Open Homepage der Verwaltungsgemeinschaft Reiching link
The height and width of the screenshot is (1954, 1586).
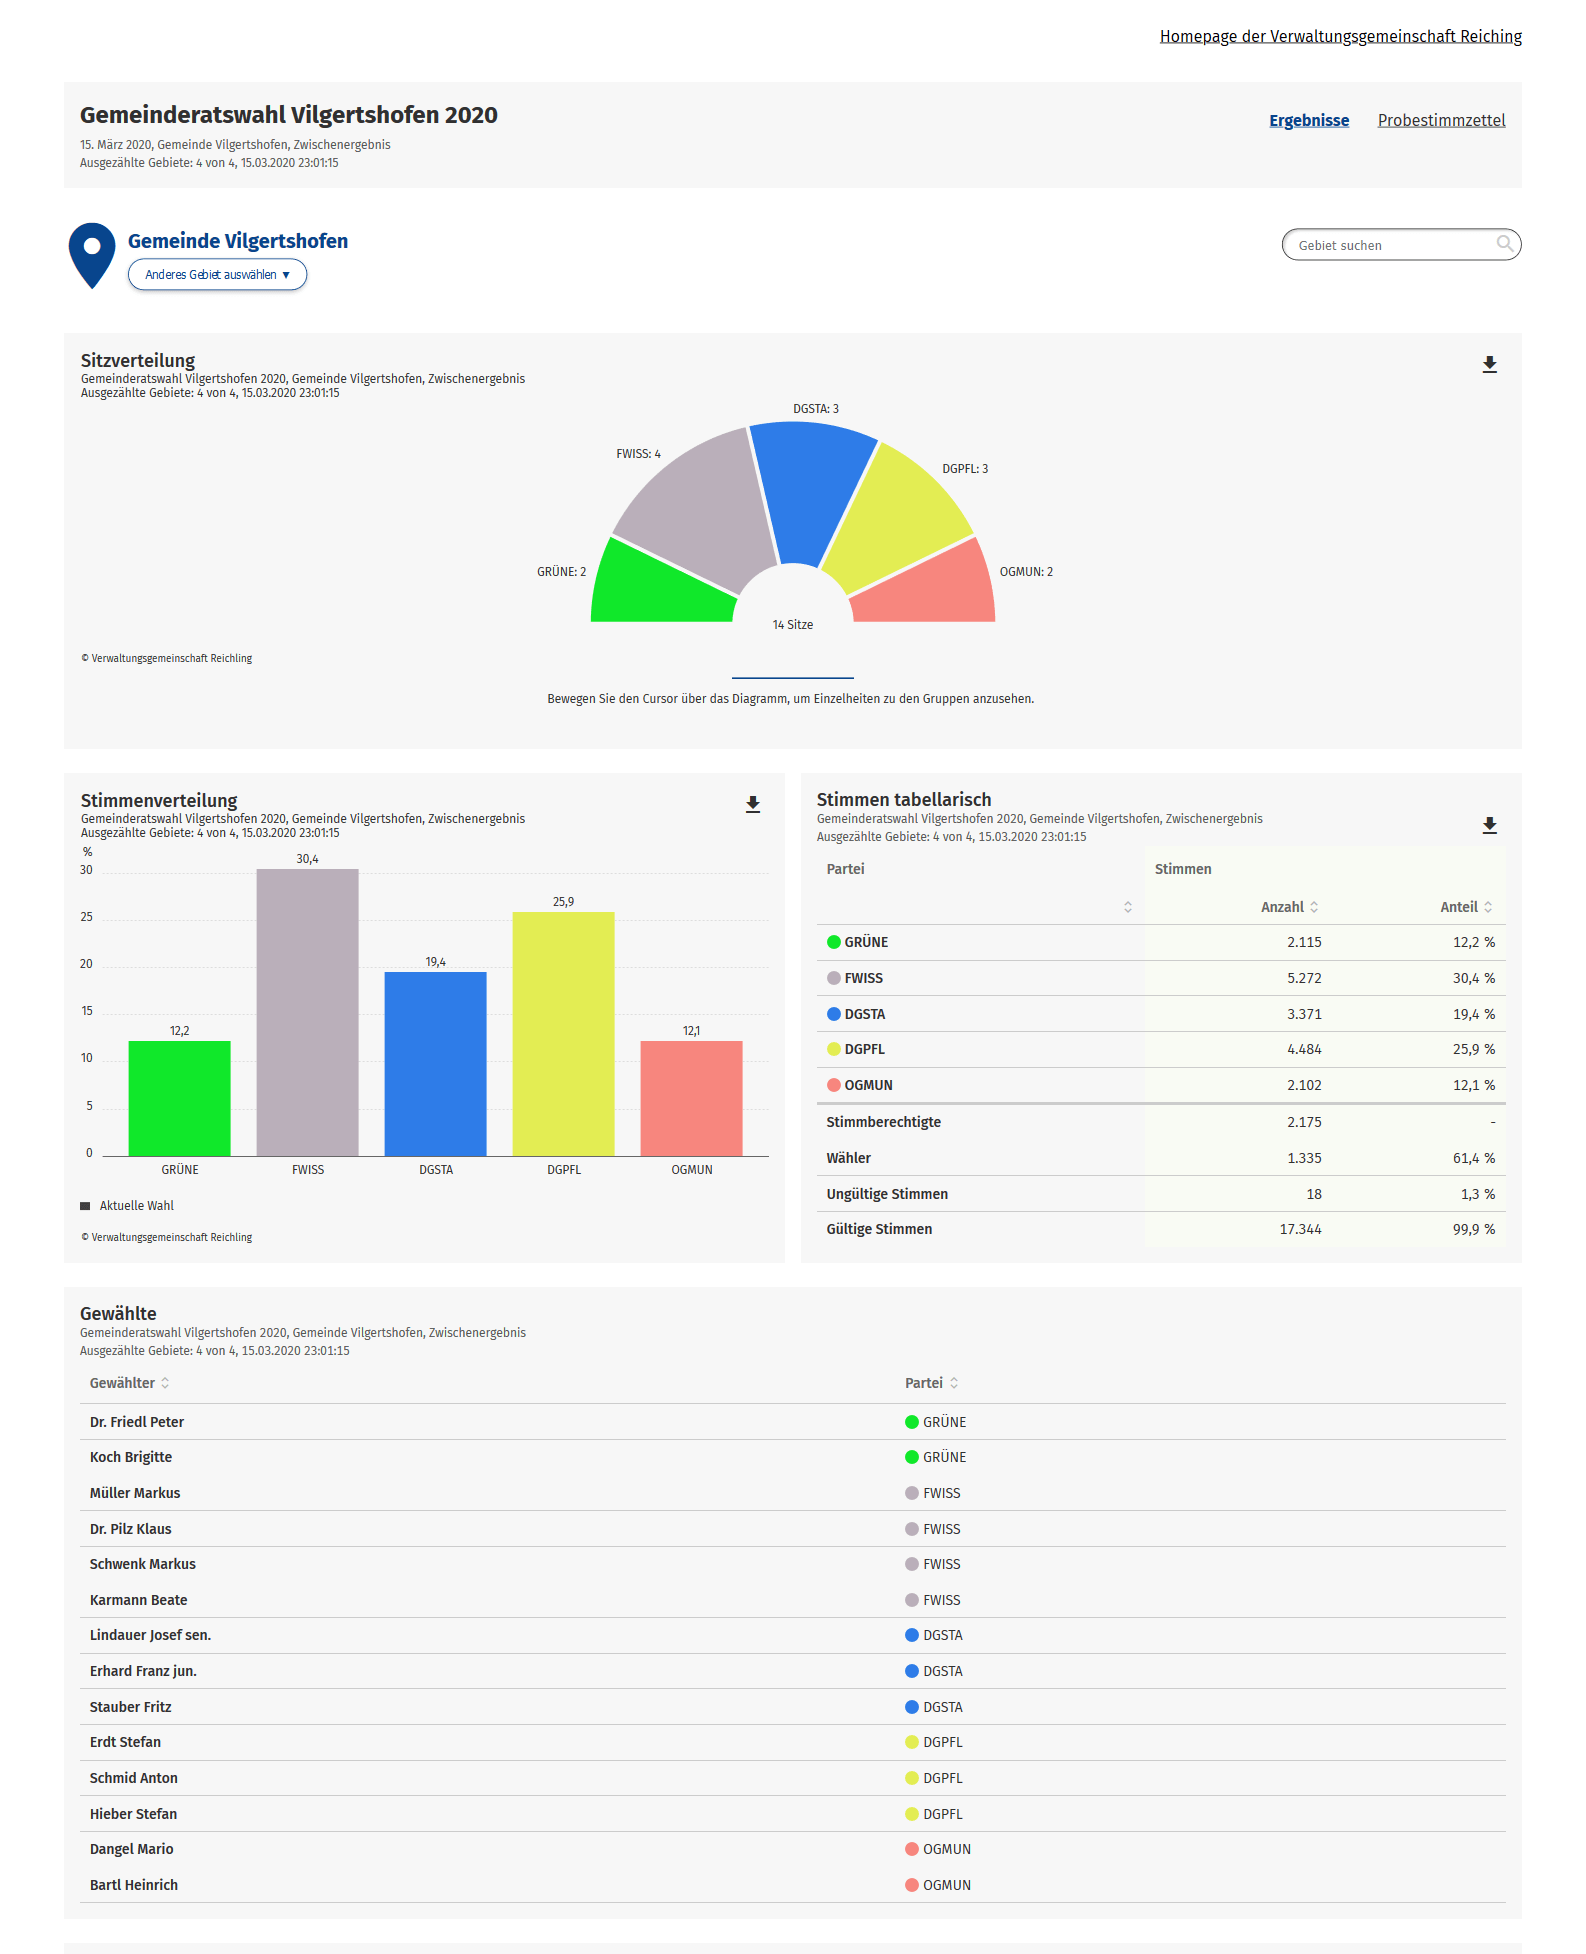coord(1340,36)
